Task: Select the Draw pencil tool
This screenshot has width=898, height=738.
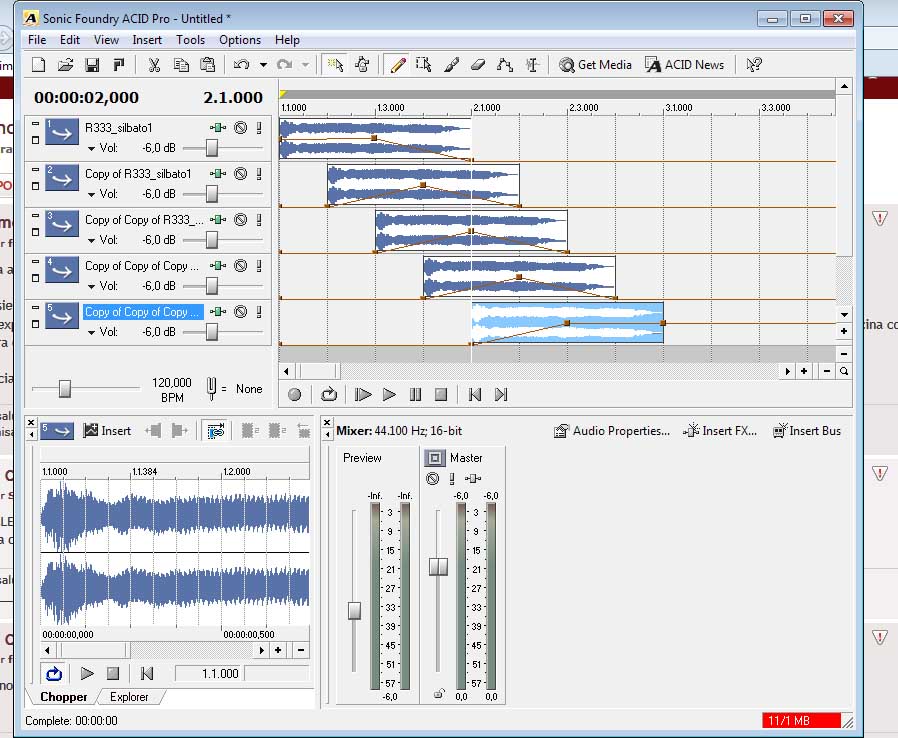Action: tap(397, 65)
